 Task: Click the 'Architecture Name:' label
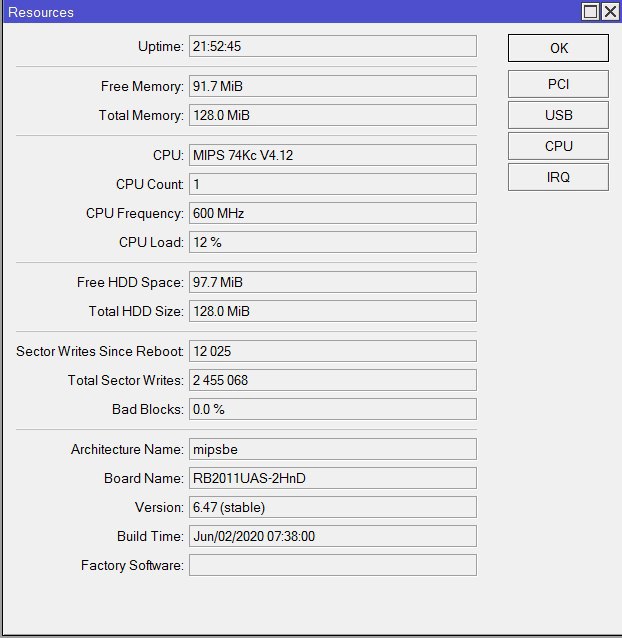coord(127,449)
